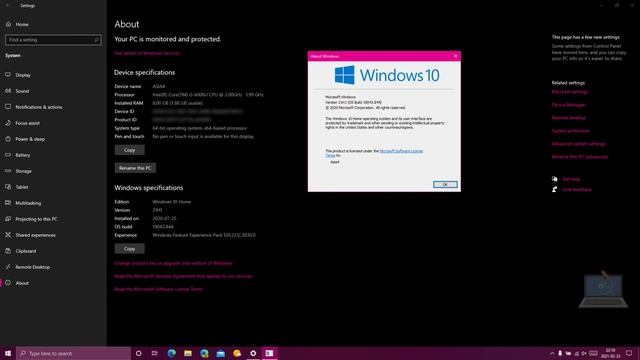Select the About Windows taskbar button
Screen dimensions: 640x360
(x=269, y=353)
